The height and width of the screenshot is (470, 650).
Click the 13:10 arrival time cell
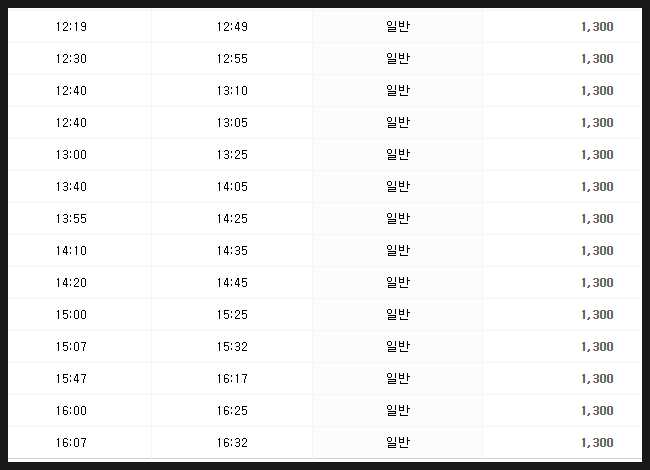[x=232, y=90]
